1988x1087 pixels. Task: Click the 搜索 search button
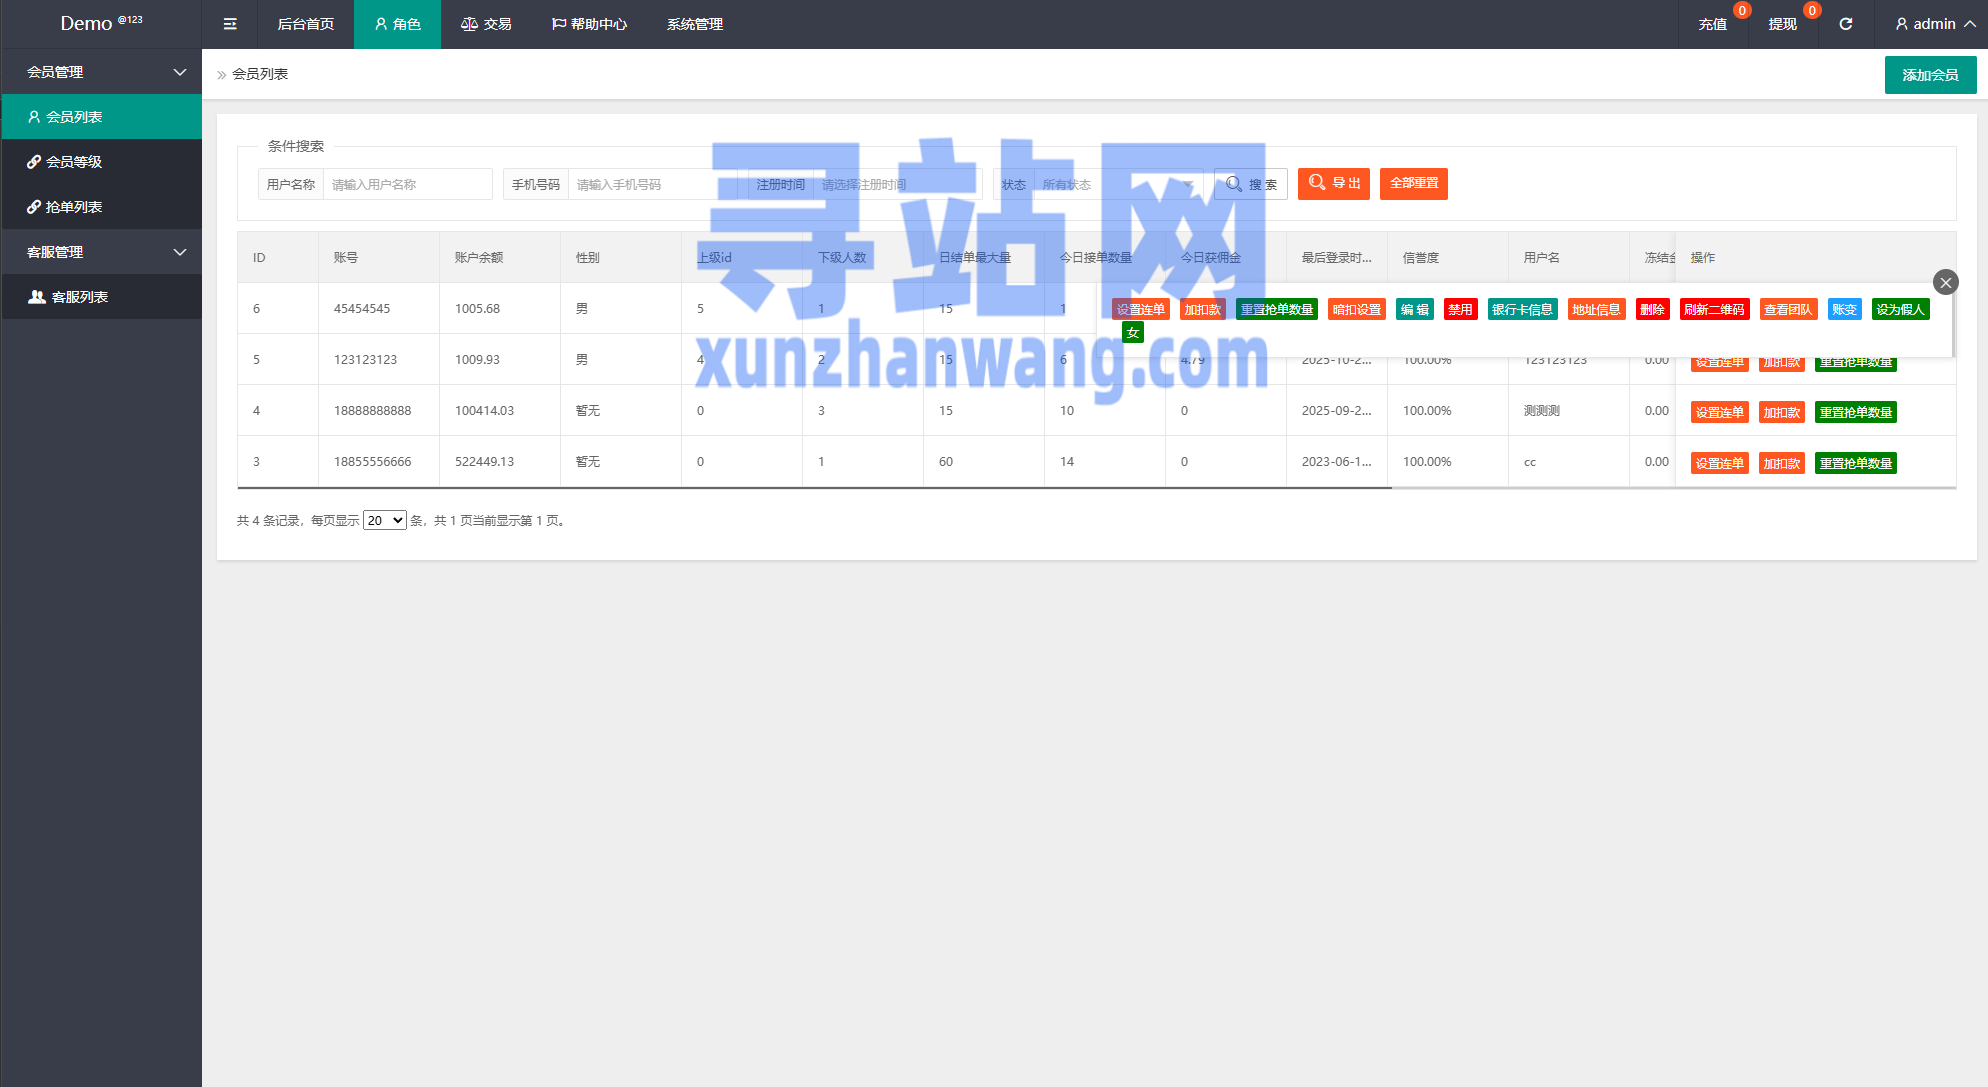1251,184
